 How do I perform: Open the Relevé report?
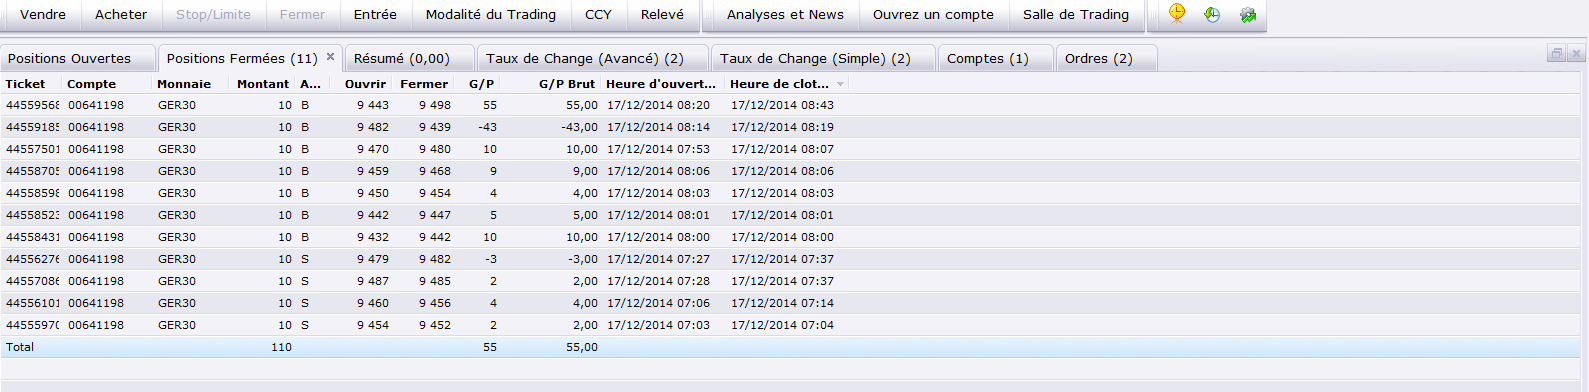[x=663, y=15]
